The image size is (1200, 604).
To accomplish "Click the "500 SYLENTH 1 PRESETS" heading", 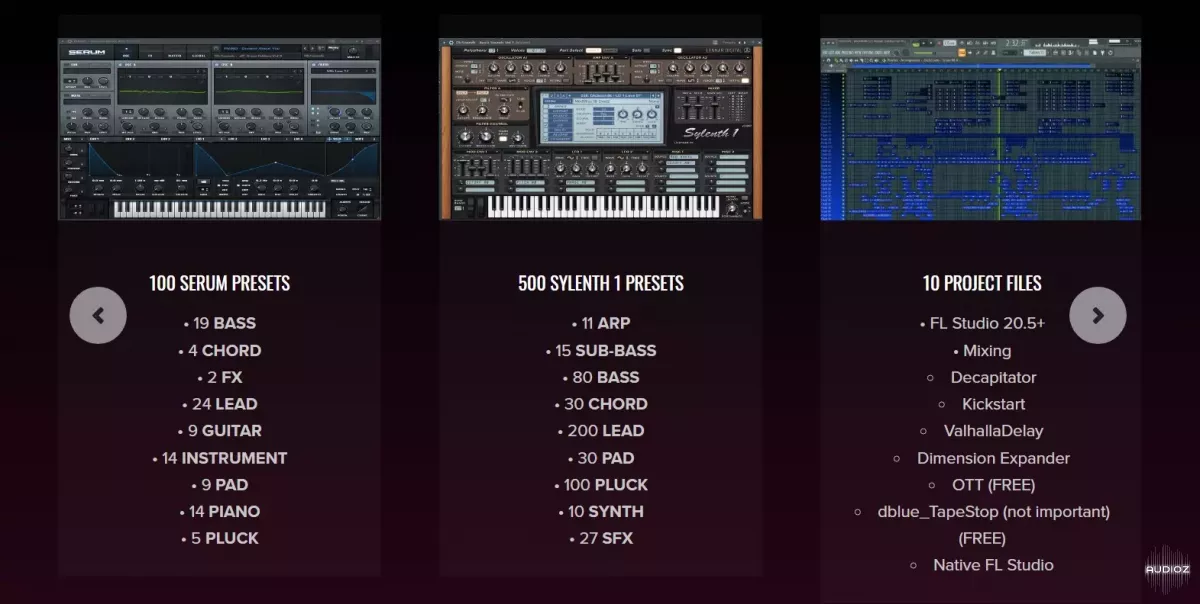I will (x=601, y=283).
